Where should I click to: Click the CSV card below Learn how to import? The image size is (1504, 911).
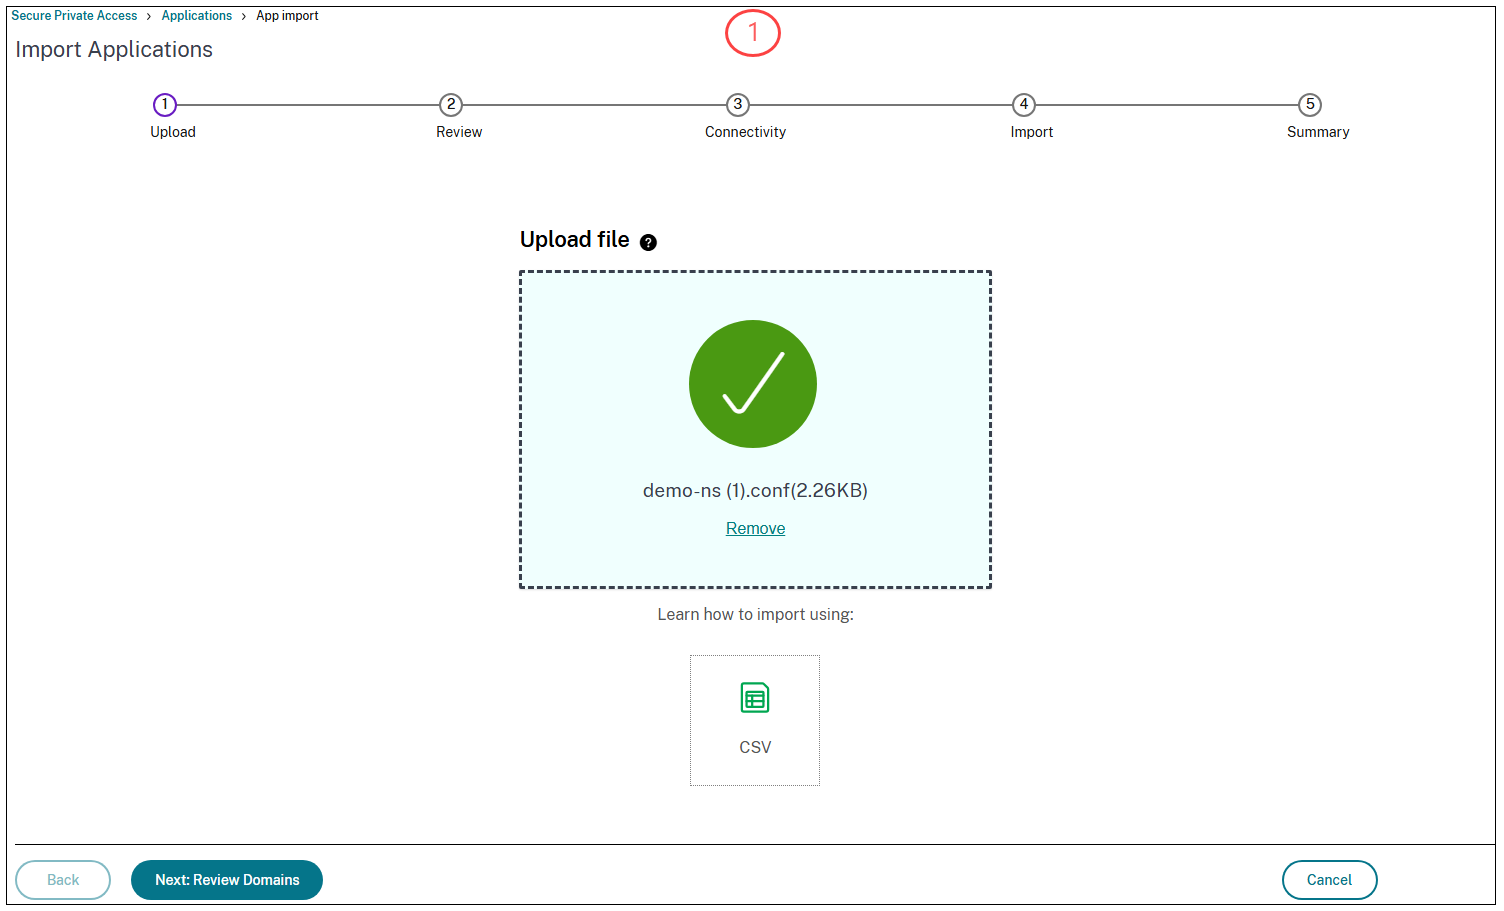(754, 720)
